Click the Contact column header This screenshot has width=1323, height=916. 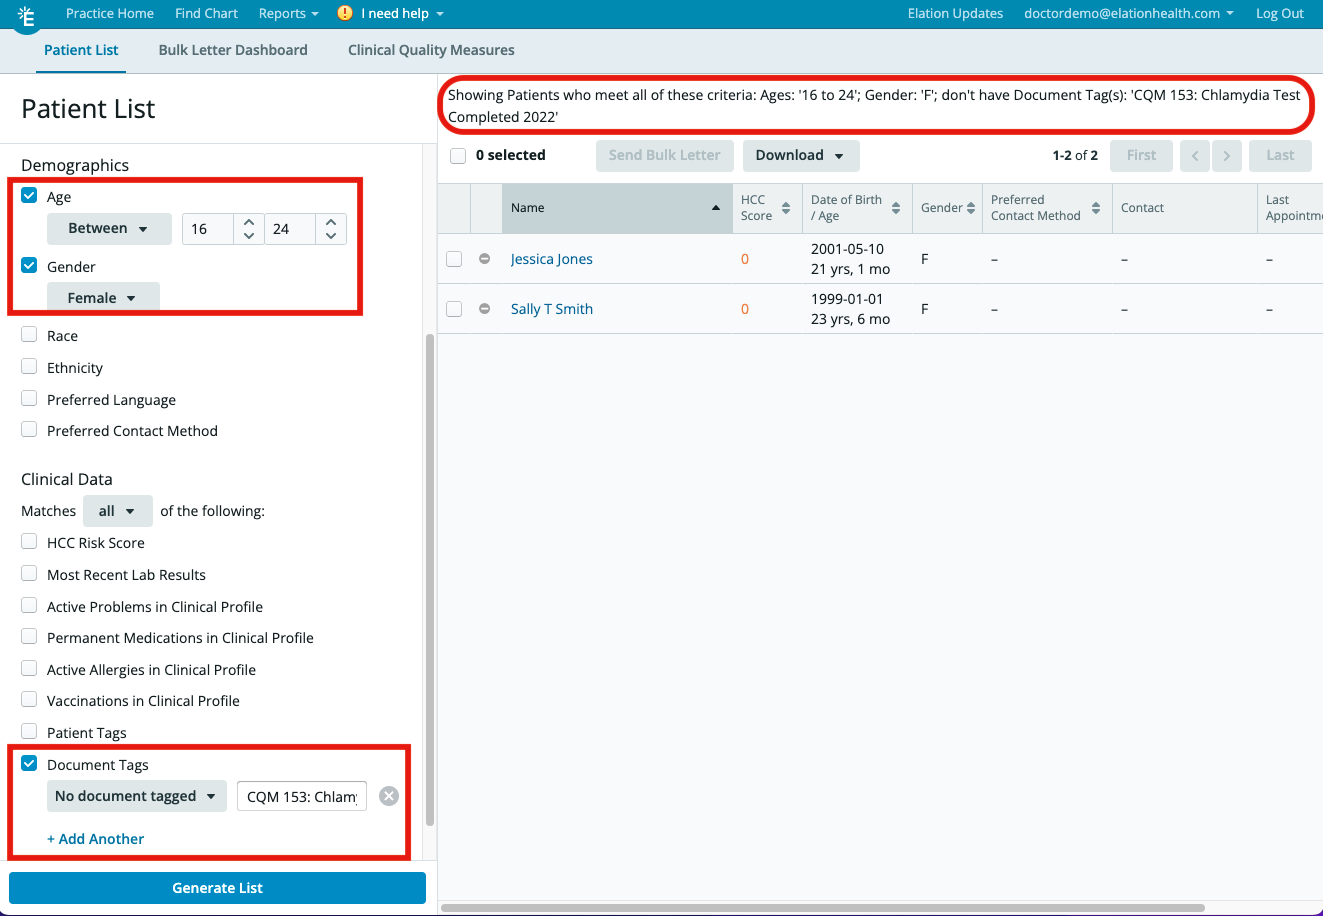[x=1184, y=208]
